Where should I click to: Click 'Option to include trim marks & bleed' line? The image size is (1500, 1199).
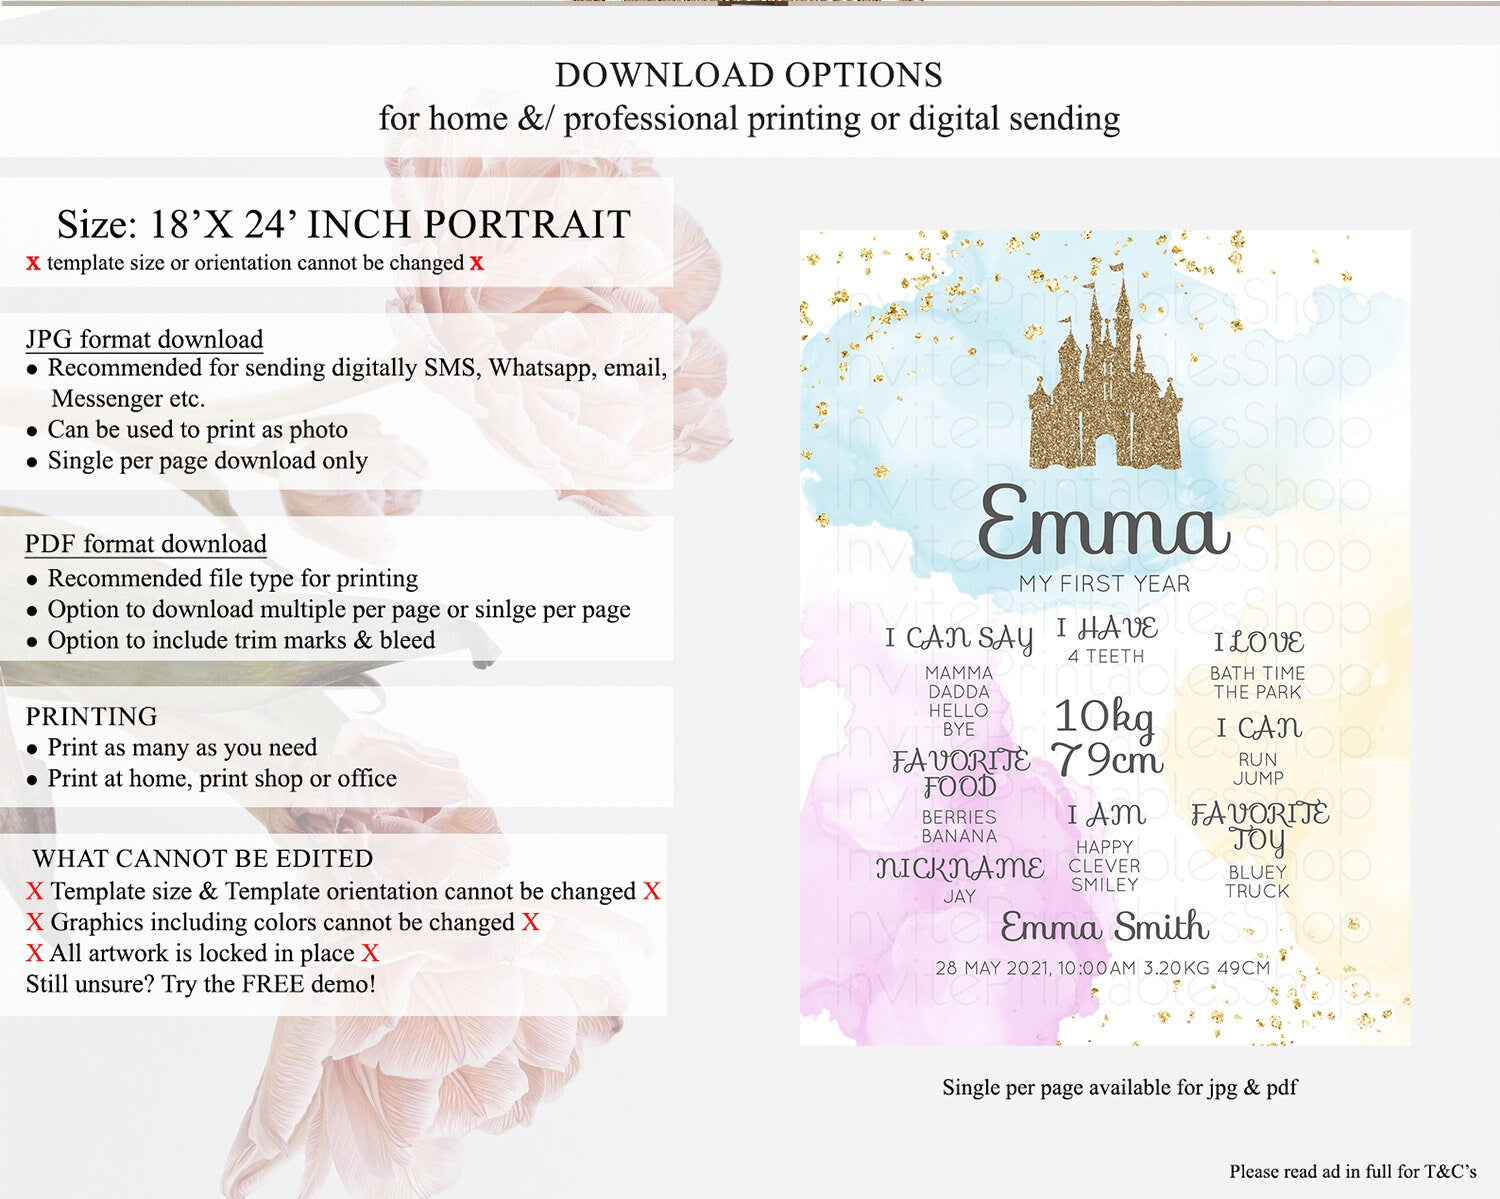(x=241, y=640)
